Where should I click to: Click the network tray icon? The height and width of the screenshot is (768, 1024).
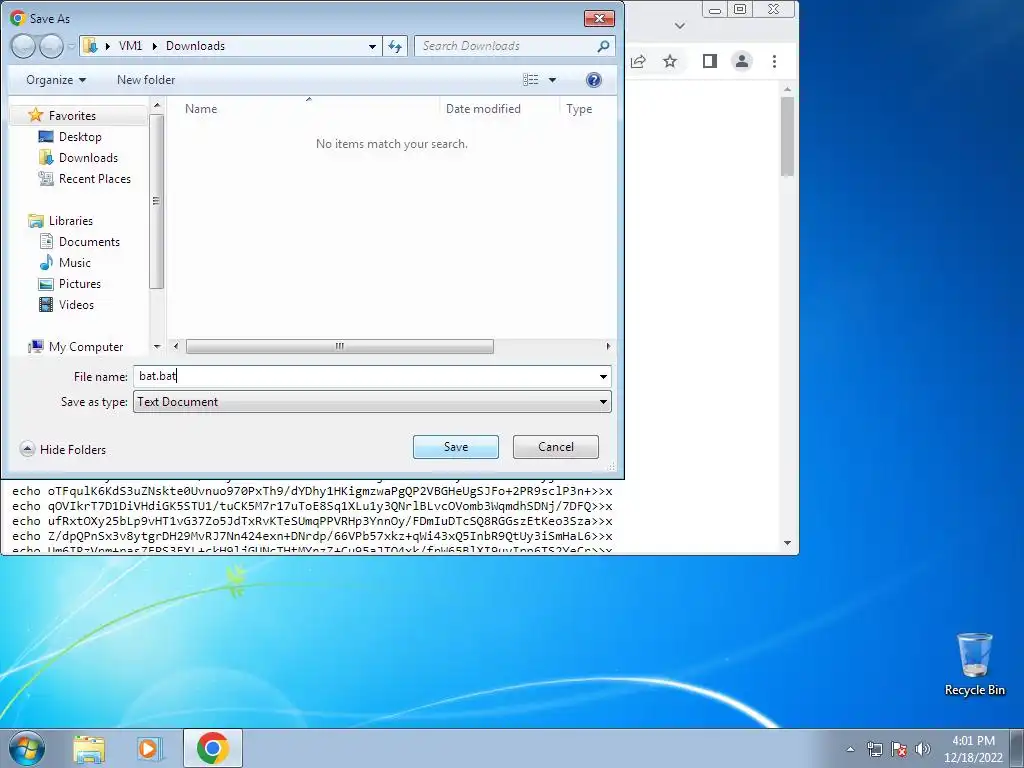(x=874, y=749)
